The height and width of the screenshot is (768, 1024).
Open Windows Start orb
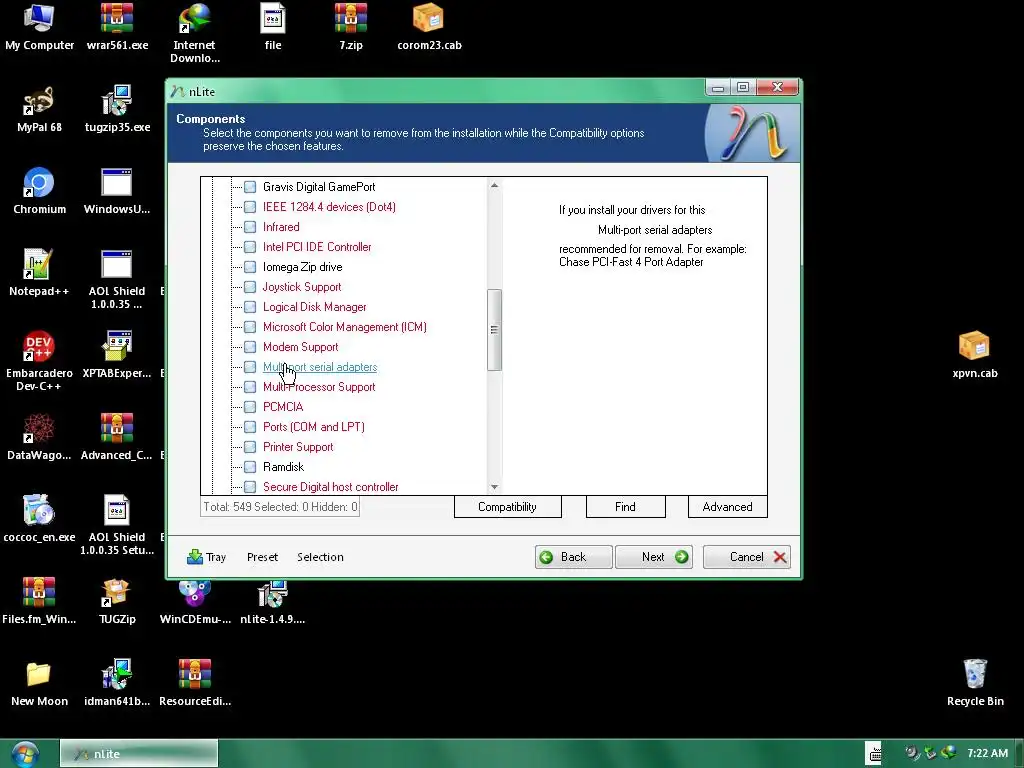click(x=25, y=754)
